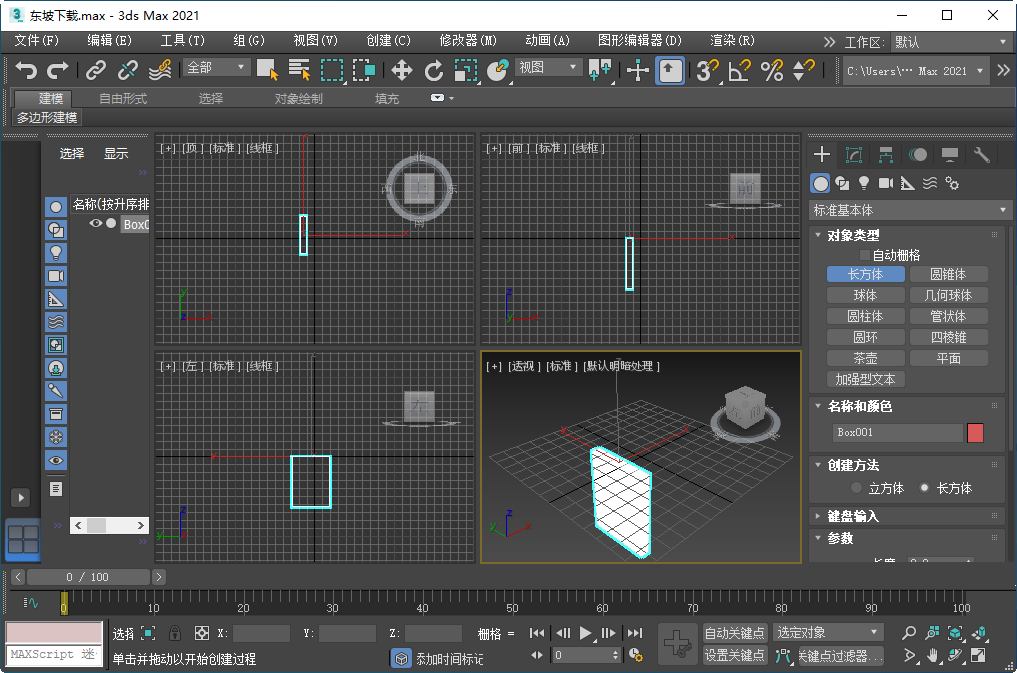The image size is (1017, 673).
Task: Enable the 自动栅格 checkbox
Action: click(866, 255)
